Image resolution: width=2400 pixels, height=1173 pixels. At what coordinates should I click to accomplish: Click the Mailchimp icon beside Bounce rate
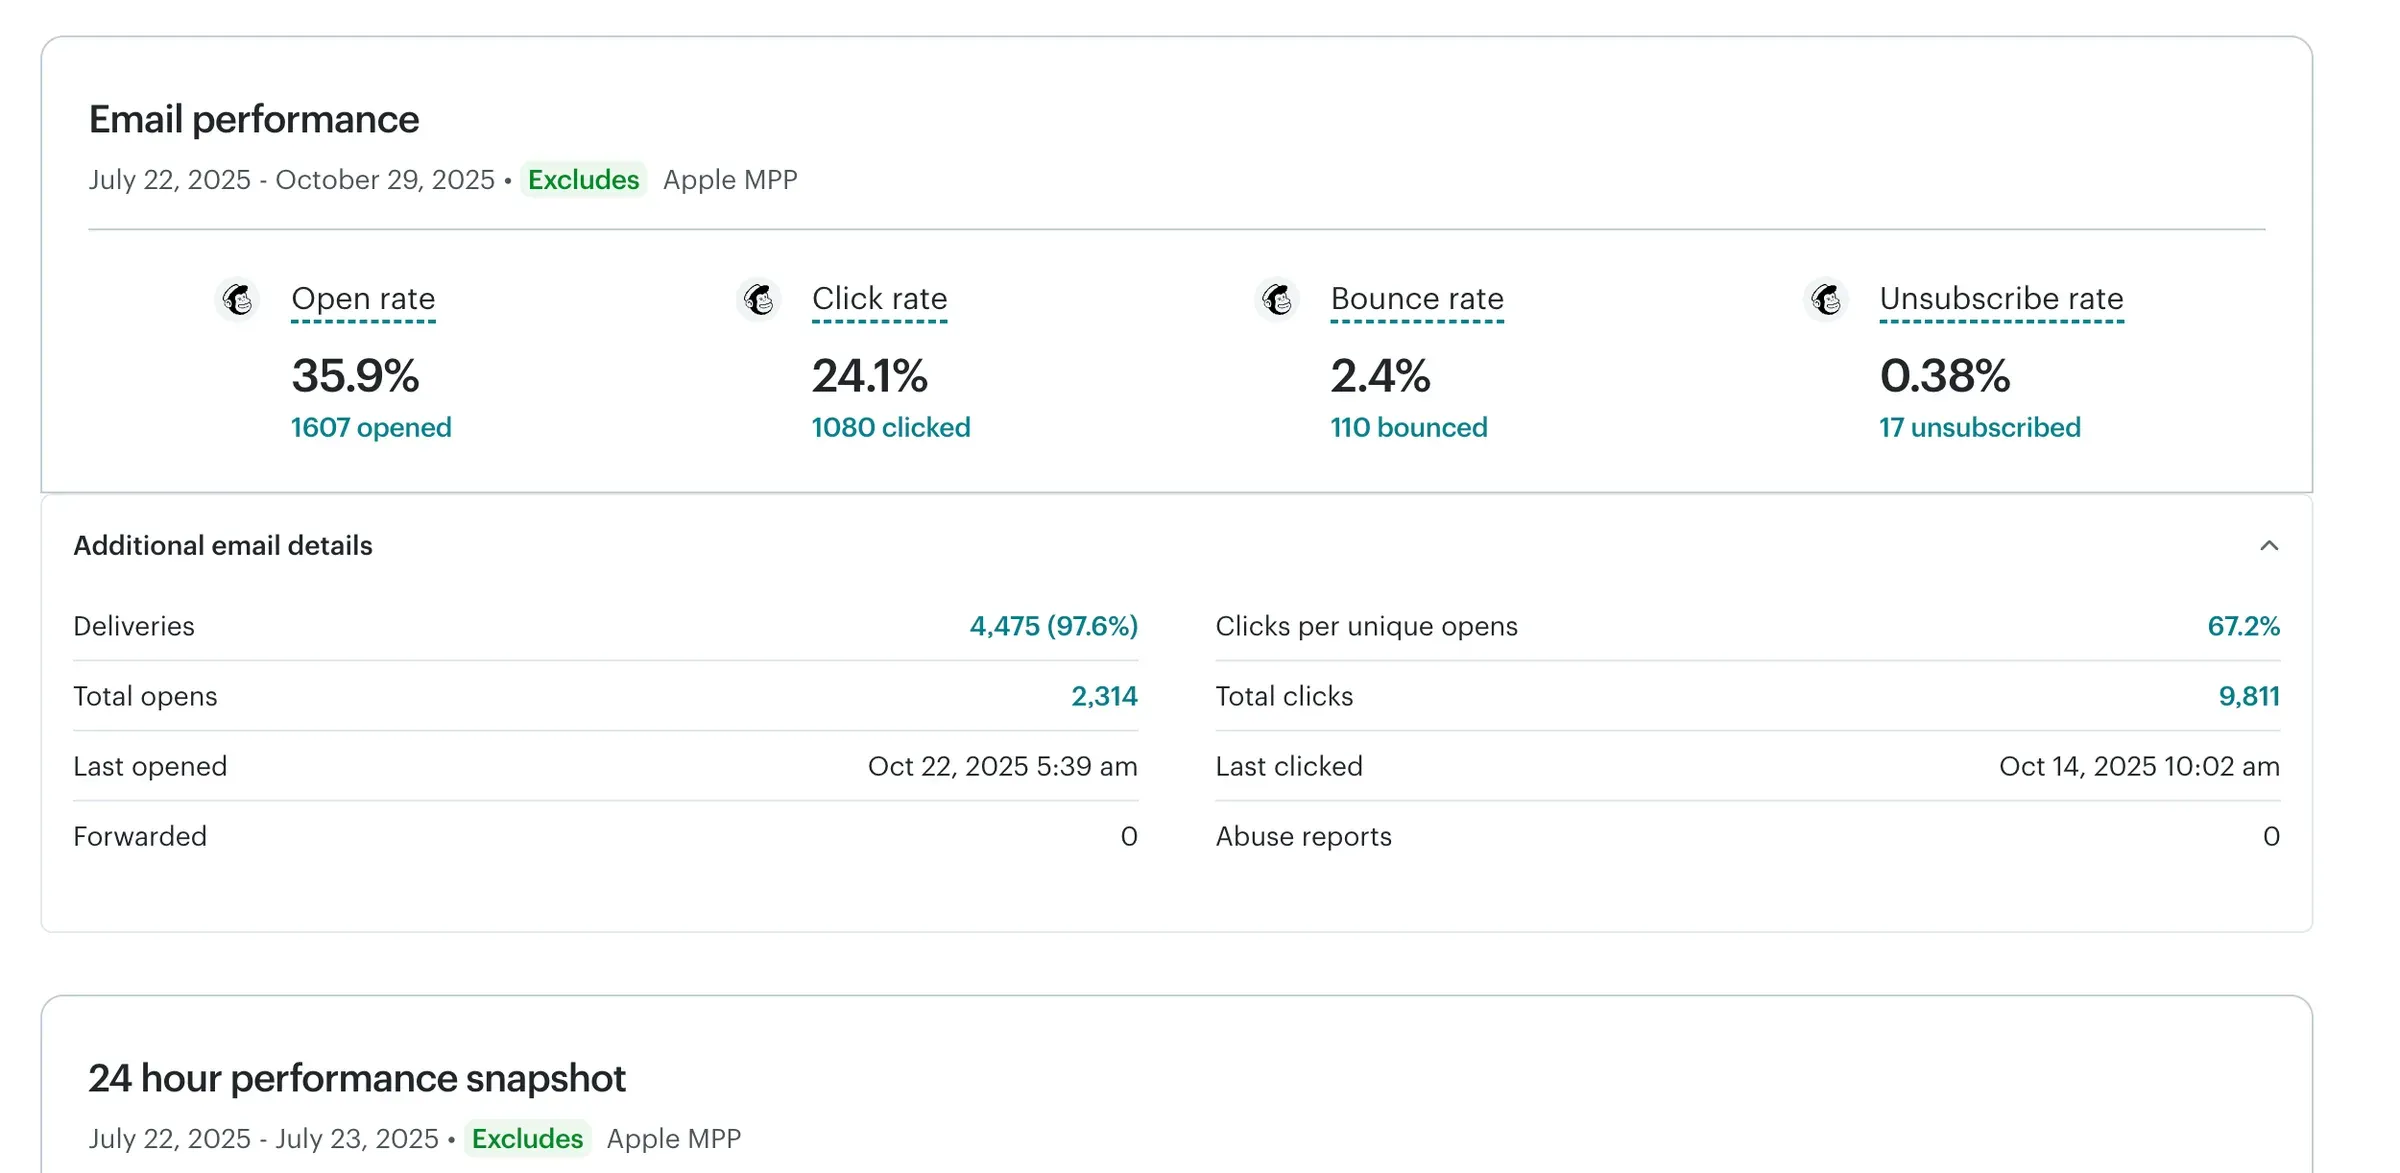(1277, 299)
